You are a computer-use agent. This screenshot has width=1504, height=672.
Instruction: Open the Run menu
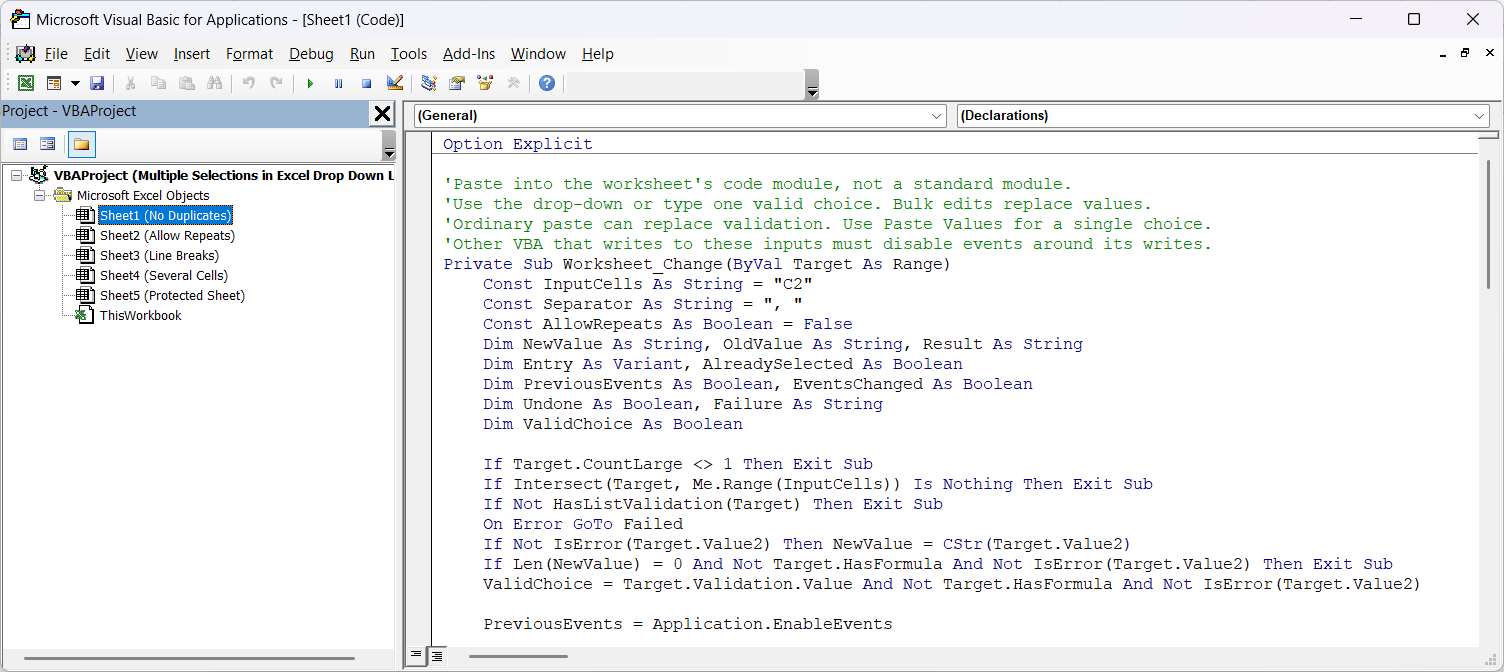362,54
